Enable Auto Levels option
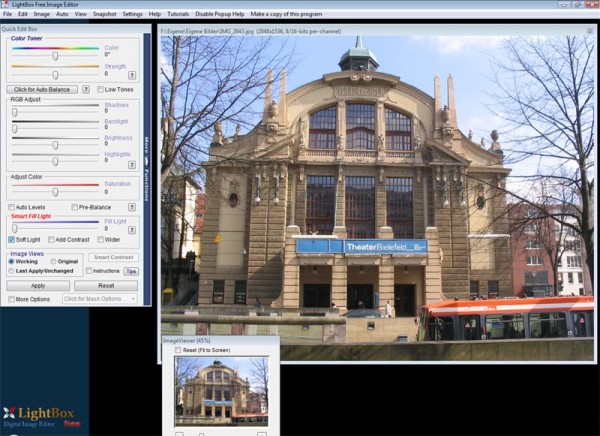The width and height of the screenshot is (600, 436). click(11, 207)
